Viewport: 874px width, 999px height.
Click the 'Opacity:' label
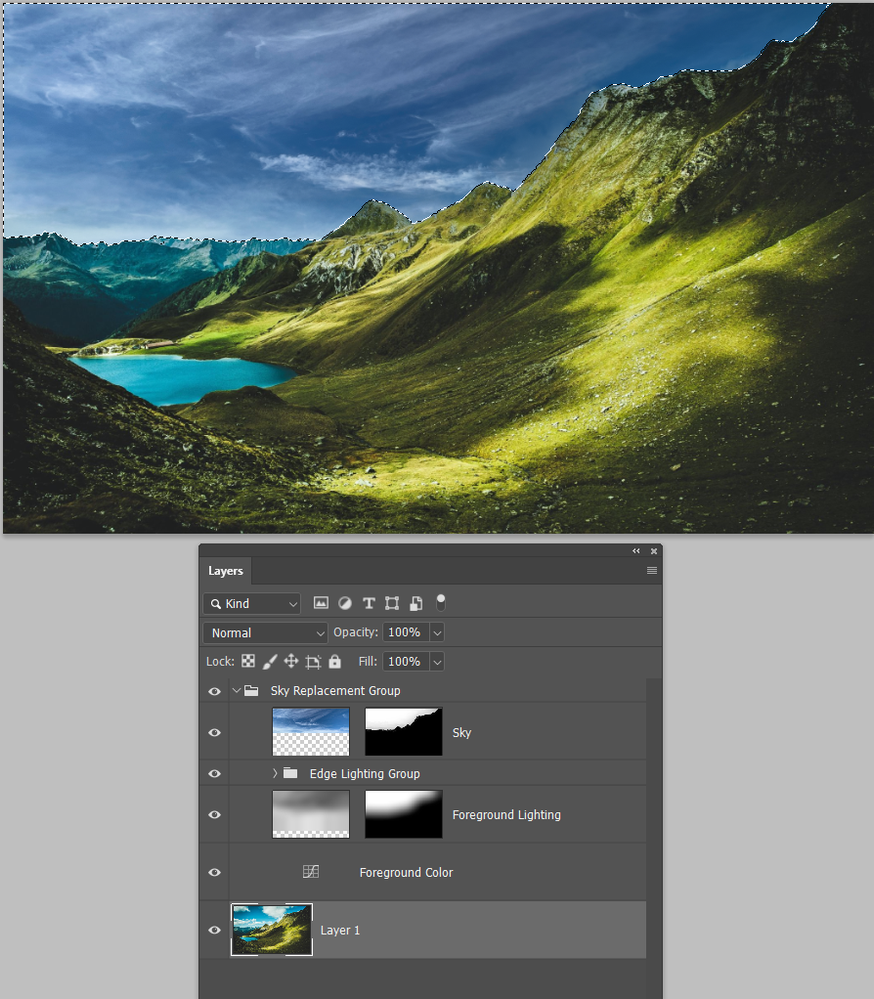coord(355,632)
